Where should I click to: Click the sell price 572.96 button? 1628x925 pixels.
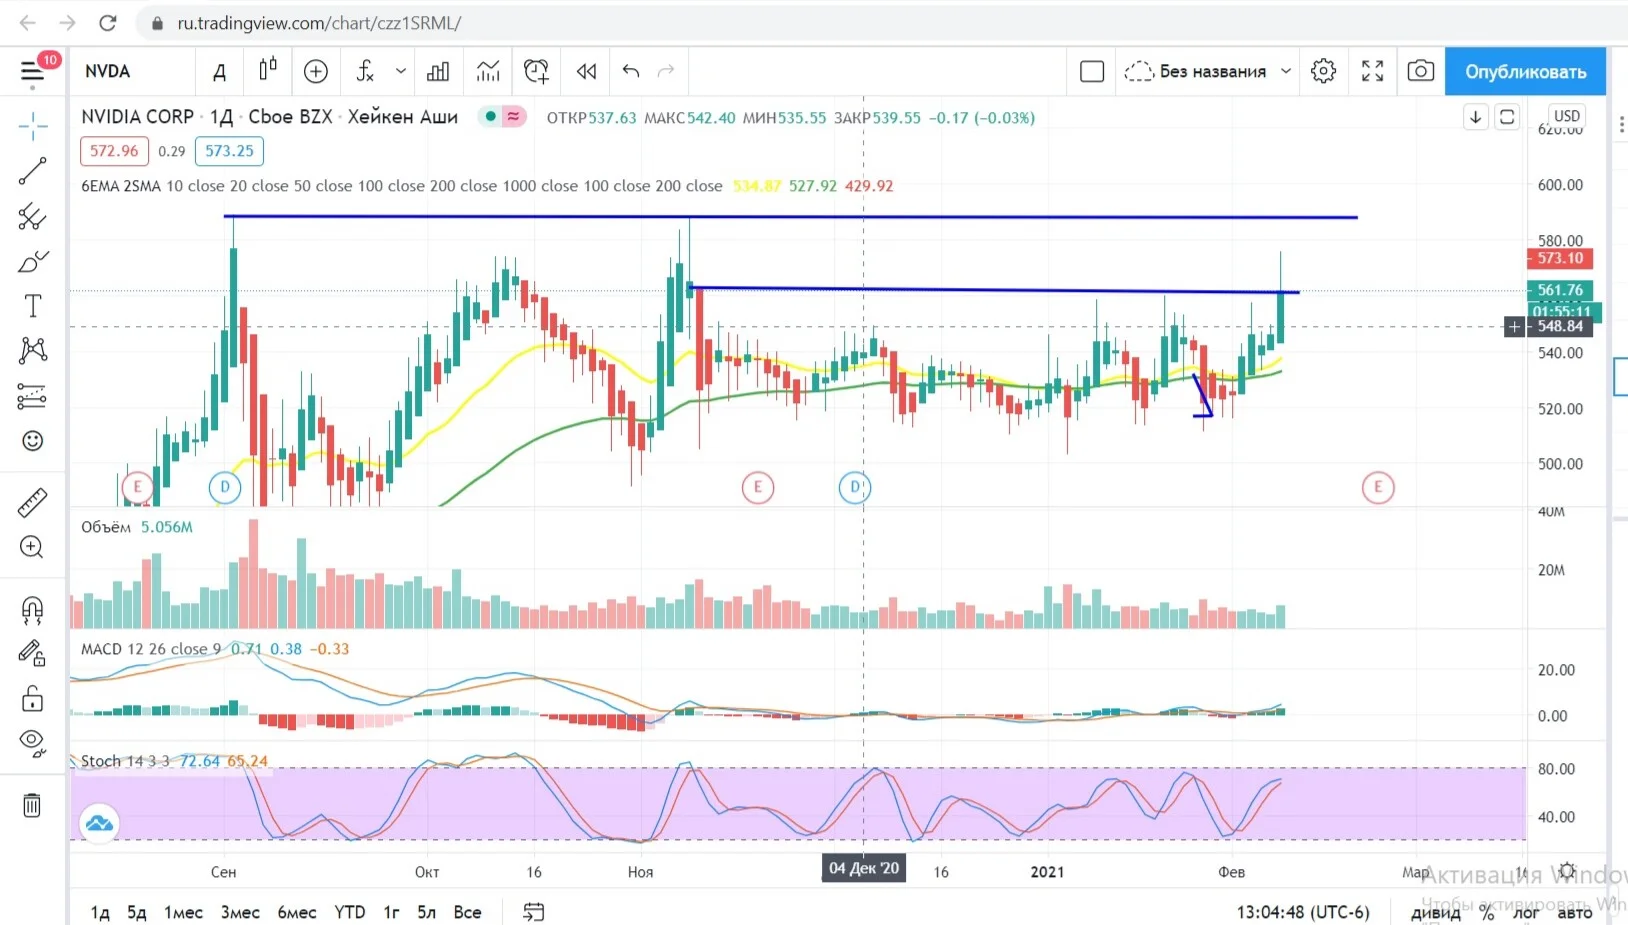point(114,151)
